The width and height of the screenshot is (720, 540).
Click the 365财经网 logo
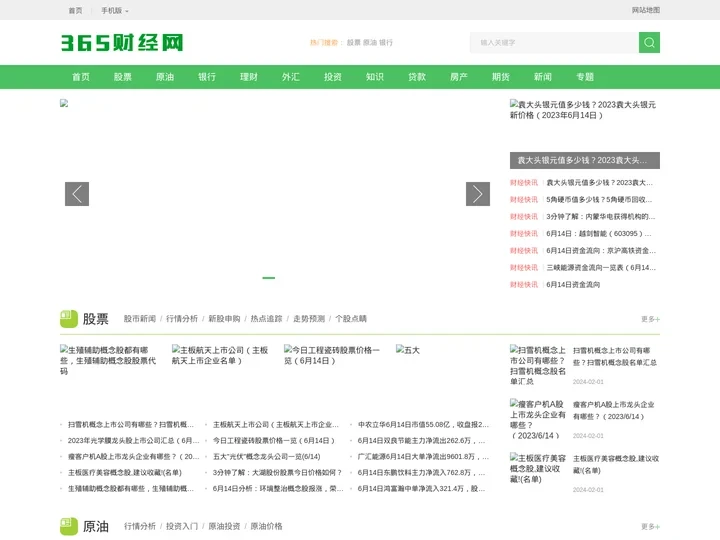click(x=122, y=43)
